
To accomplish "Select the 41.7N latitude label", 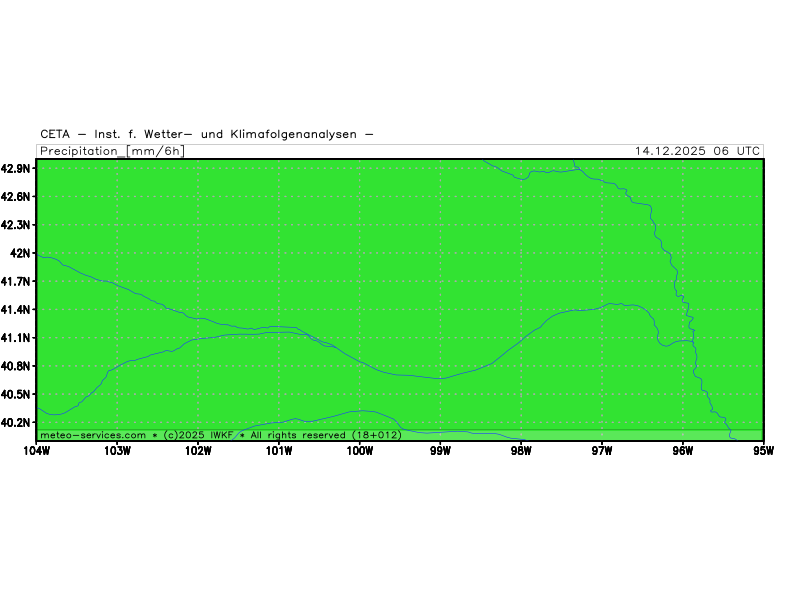I will (17, 282).
